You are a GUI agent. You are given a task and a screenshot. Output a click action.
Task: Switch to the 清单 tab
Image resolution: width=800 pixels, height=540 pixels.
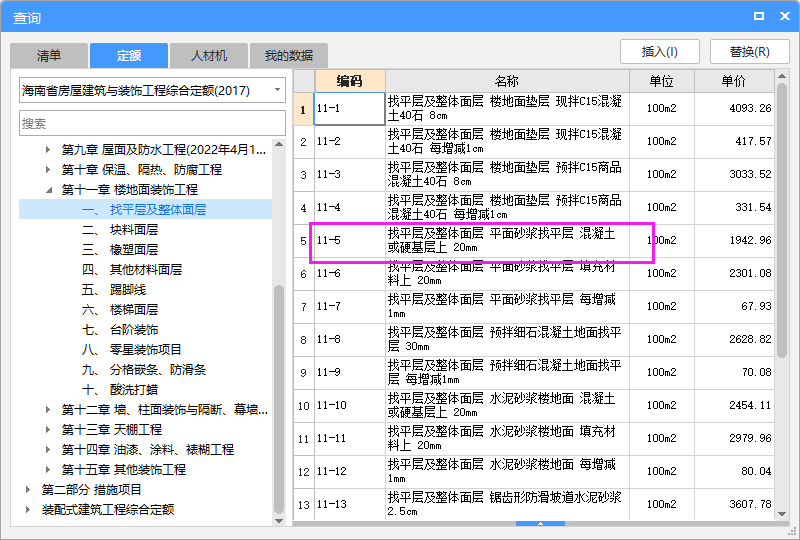[49, 55]
